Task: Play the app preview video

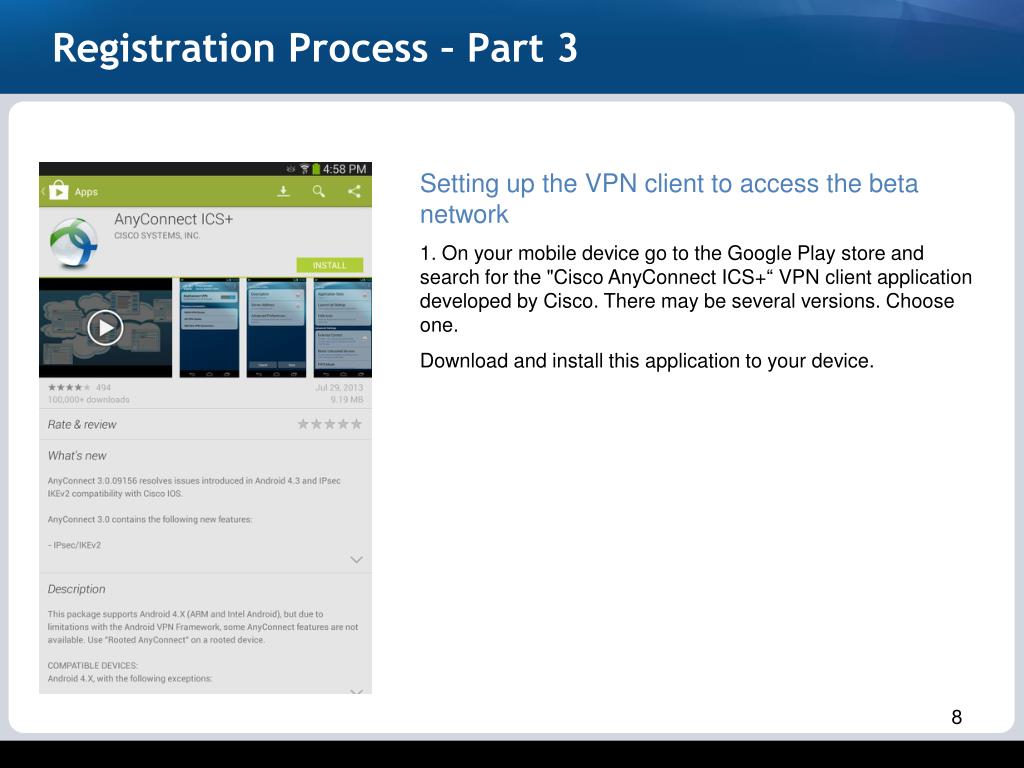Action: click(x=105, y=328)
